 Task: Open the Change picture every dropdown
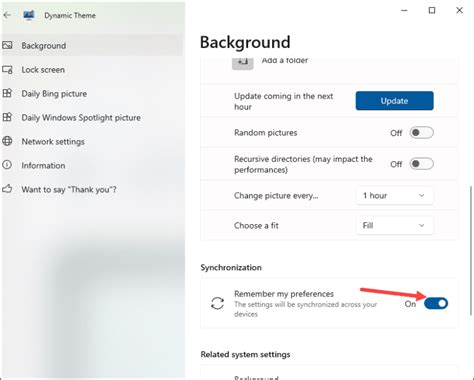(x=394, y=195)
